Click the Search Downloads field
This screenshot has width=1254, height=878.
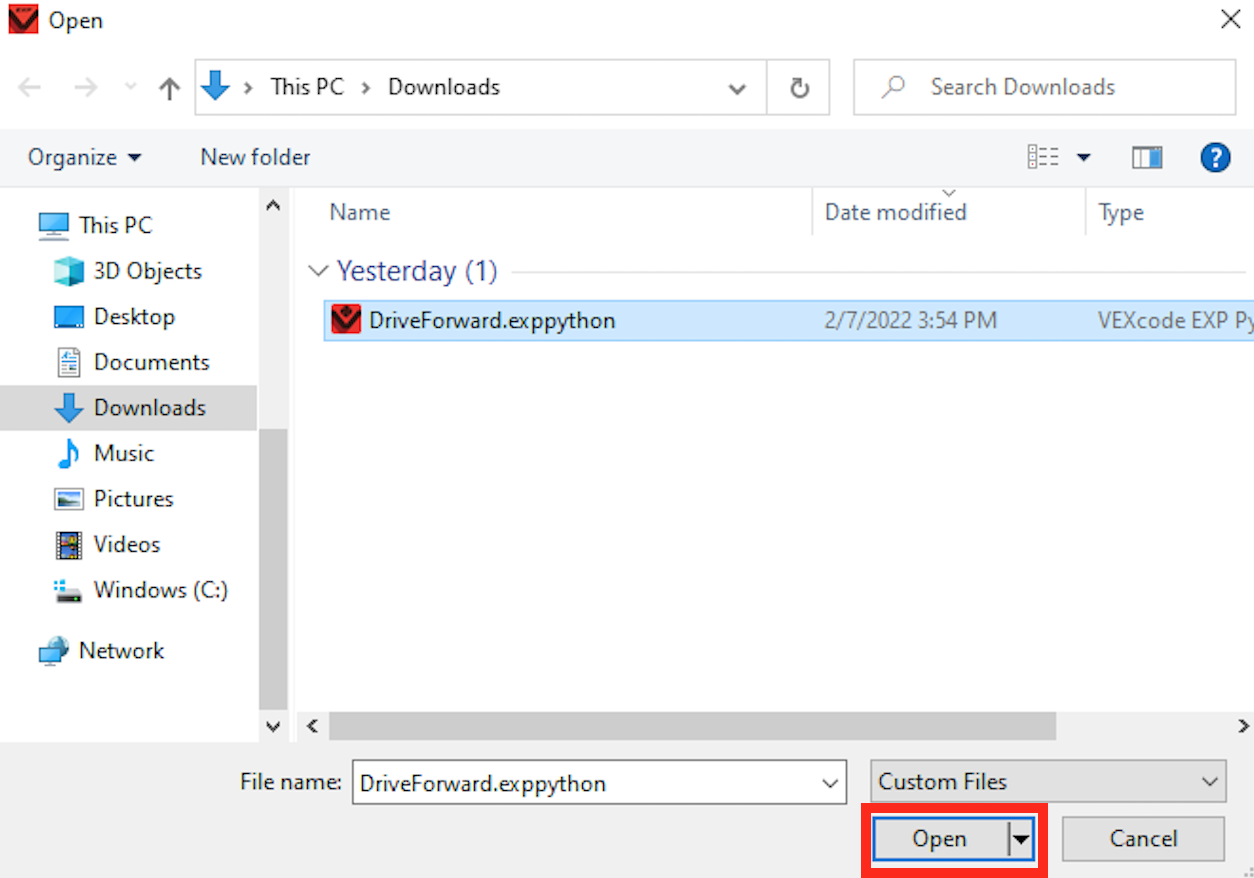[1044, 87]
